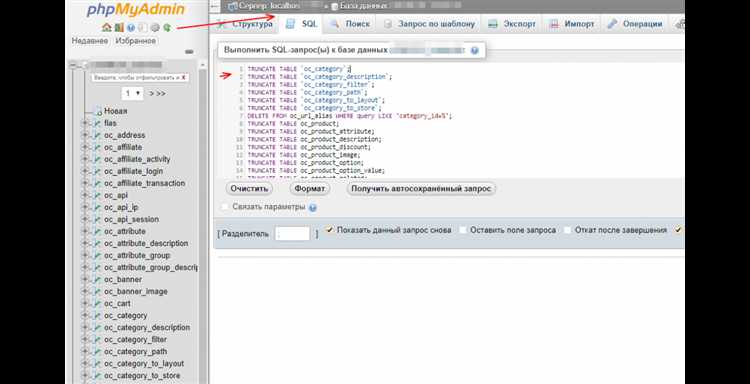
Task: Jump to last page with double arrow
Action: point(161,94)
